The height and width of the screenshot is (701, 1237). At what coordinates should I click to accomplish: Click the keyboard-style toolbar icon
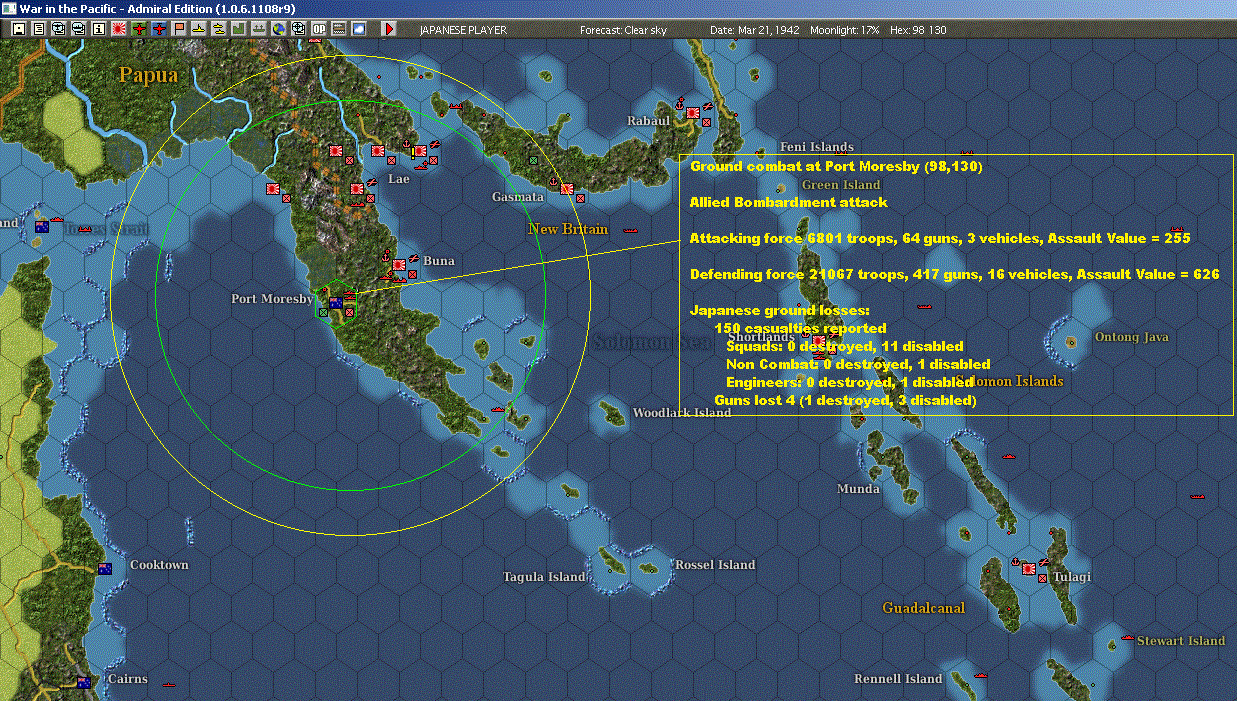pyautogui.click(x=339, y=29)
